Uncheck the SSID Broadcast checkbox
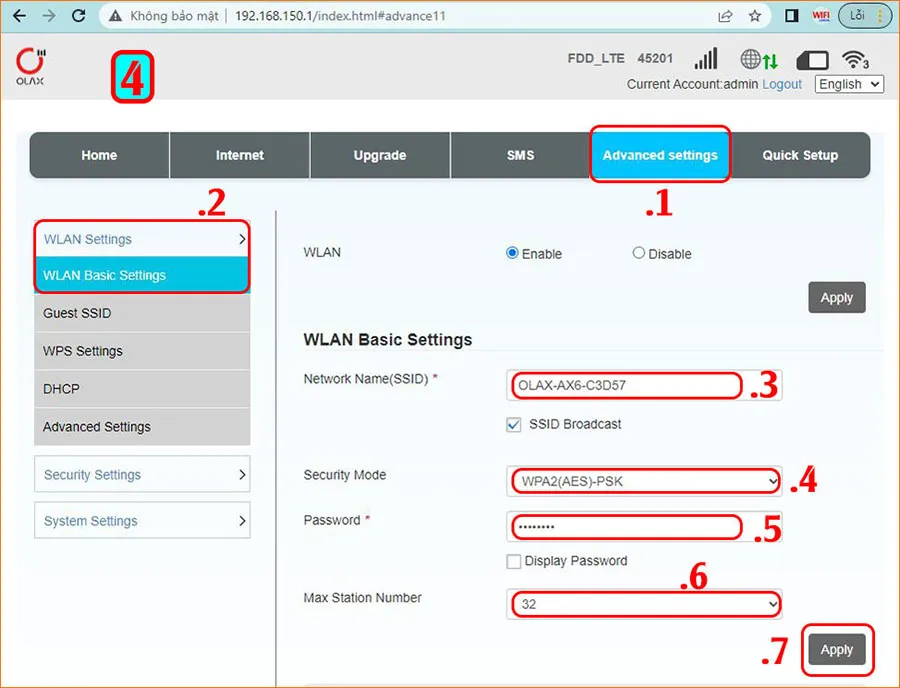Screen dimensions: 900x688 click(514, 424)
